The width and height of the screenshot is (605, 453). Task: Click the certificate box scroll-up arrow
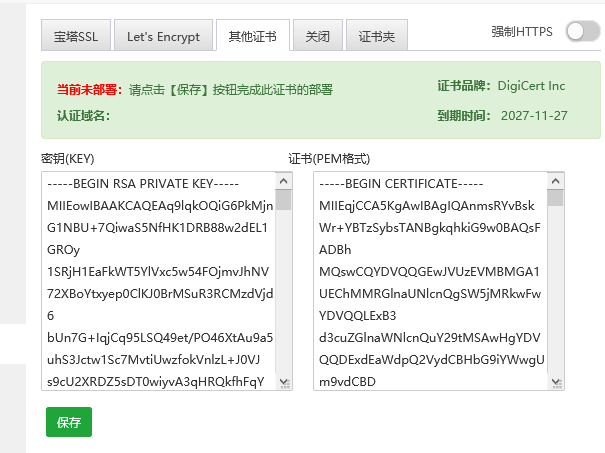coord(556,181)
